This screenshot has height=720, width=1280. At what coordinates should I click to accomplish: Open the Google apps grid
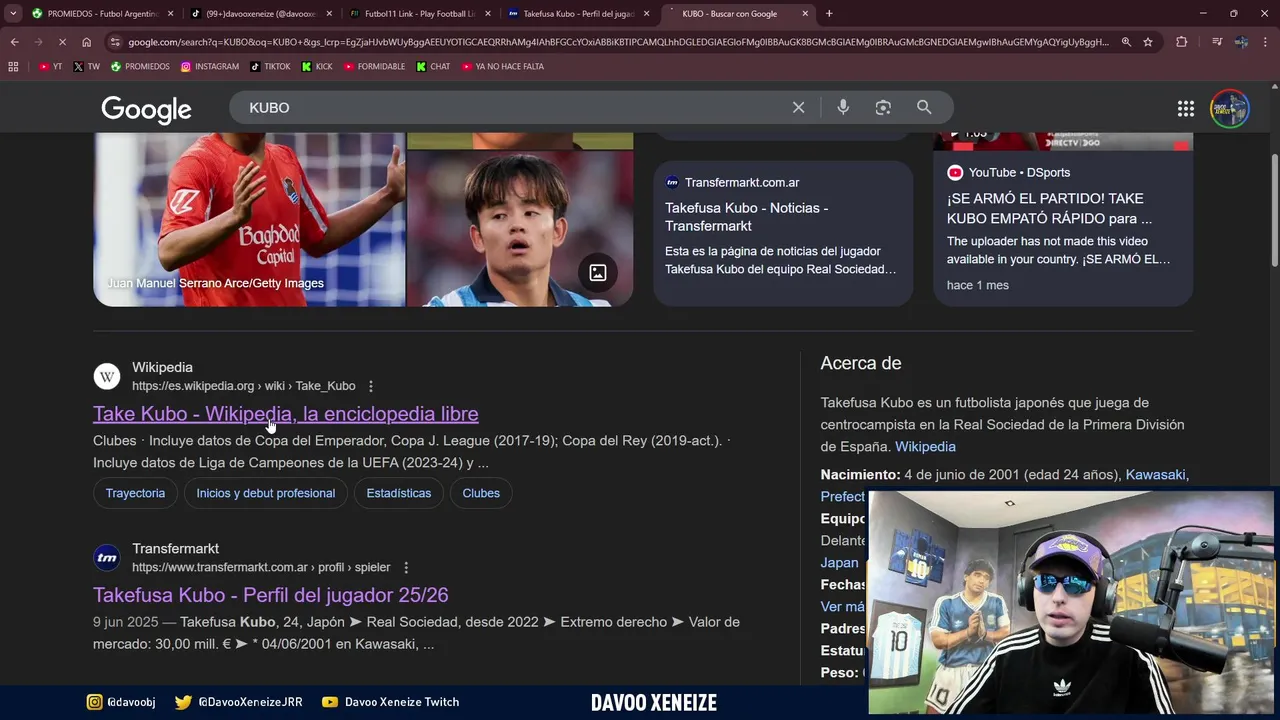pyautogui.click(x=1186, y=108)
